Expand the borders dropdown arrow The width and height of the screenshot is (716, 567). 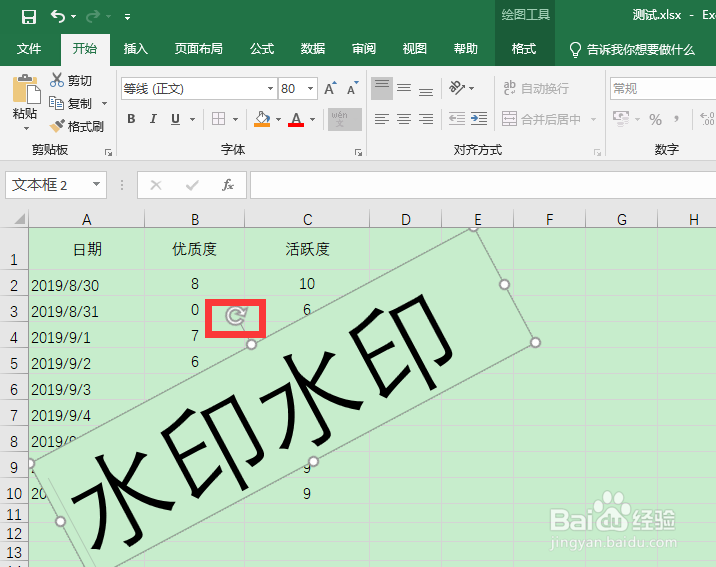pyautogui.click(x=235, y=120)
